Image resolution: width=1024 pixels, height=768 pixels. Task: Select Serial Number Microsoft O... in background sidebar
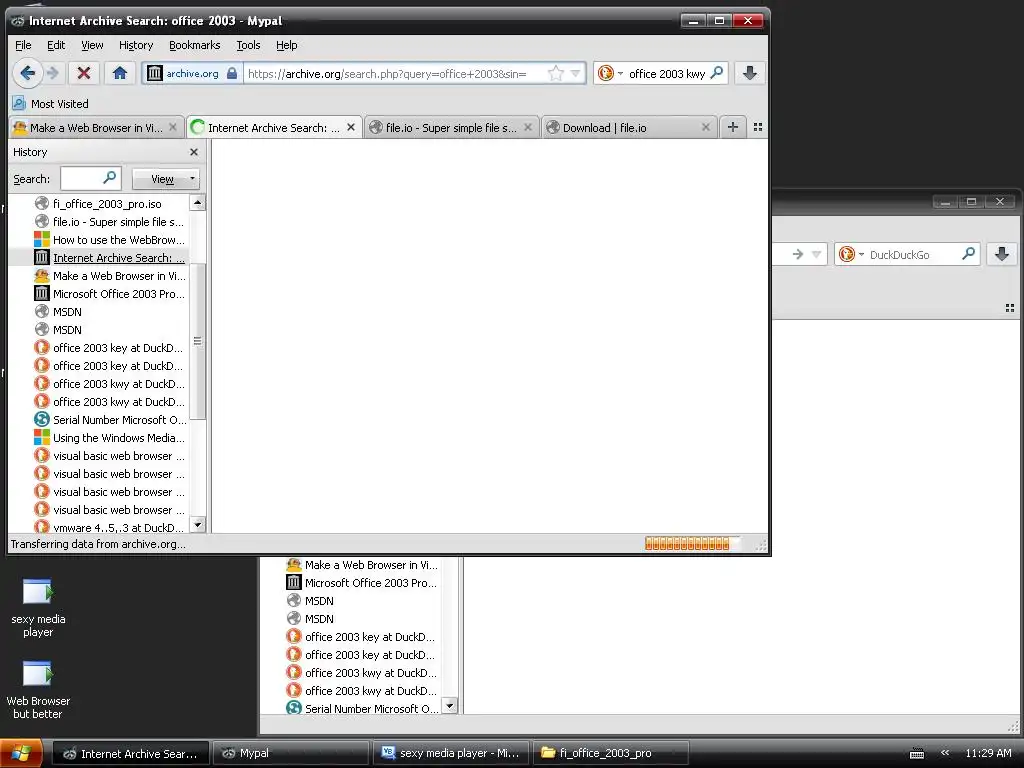coord(362,708)
